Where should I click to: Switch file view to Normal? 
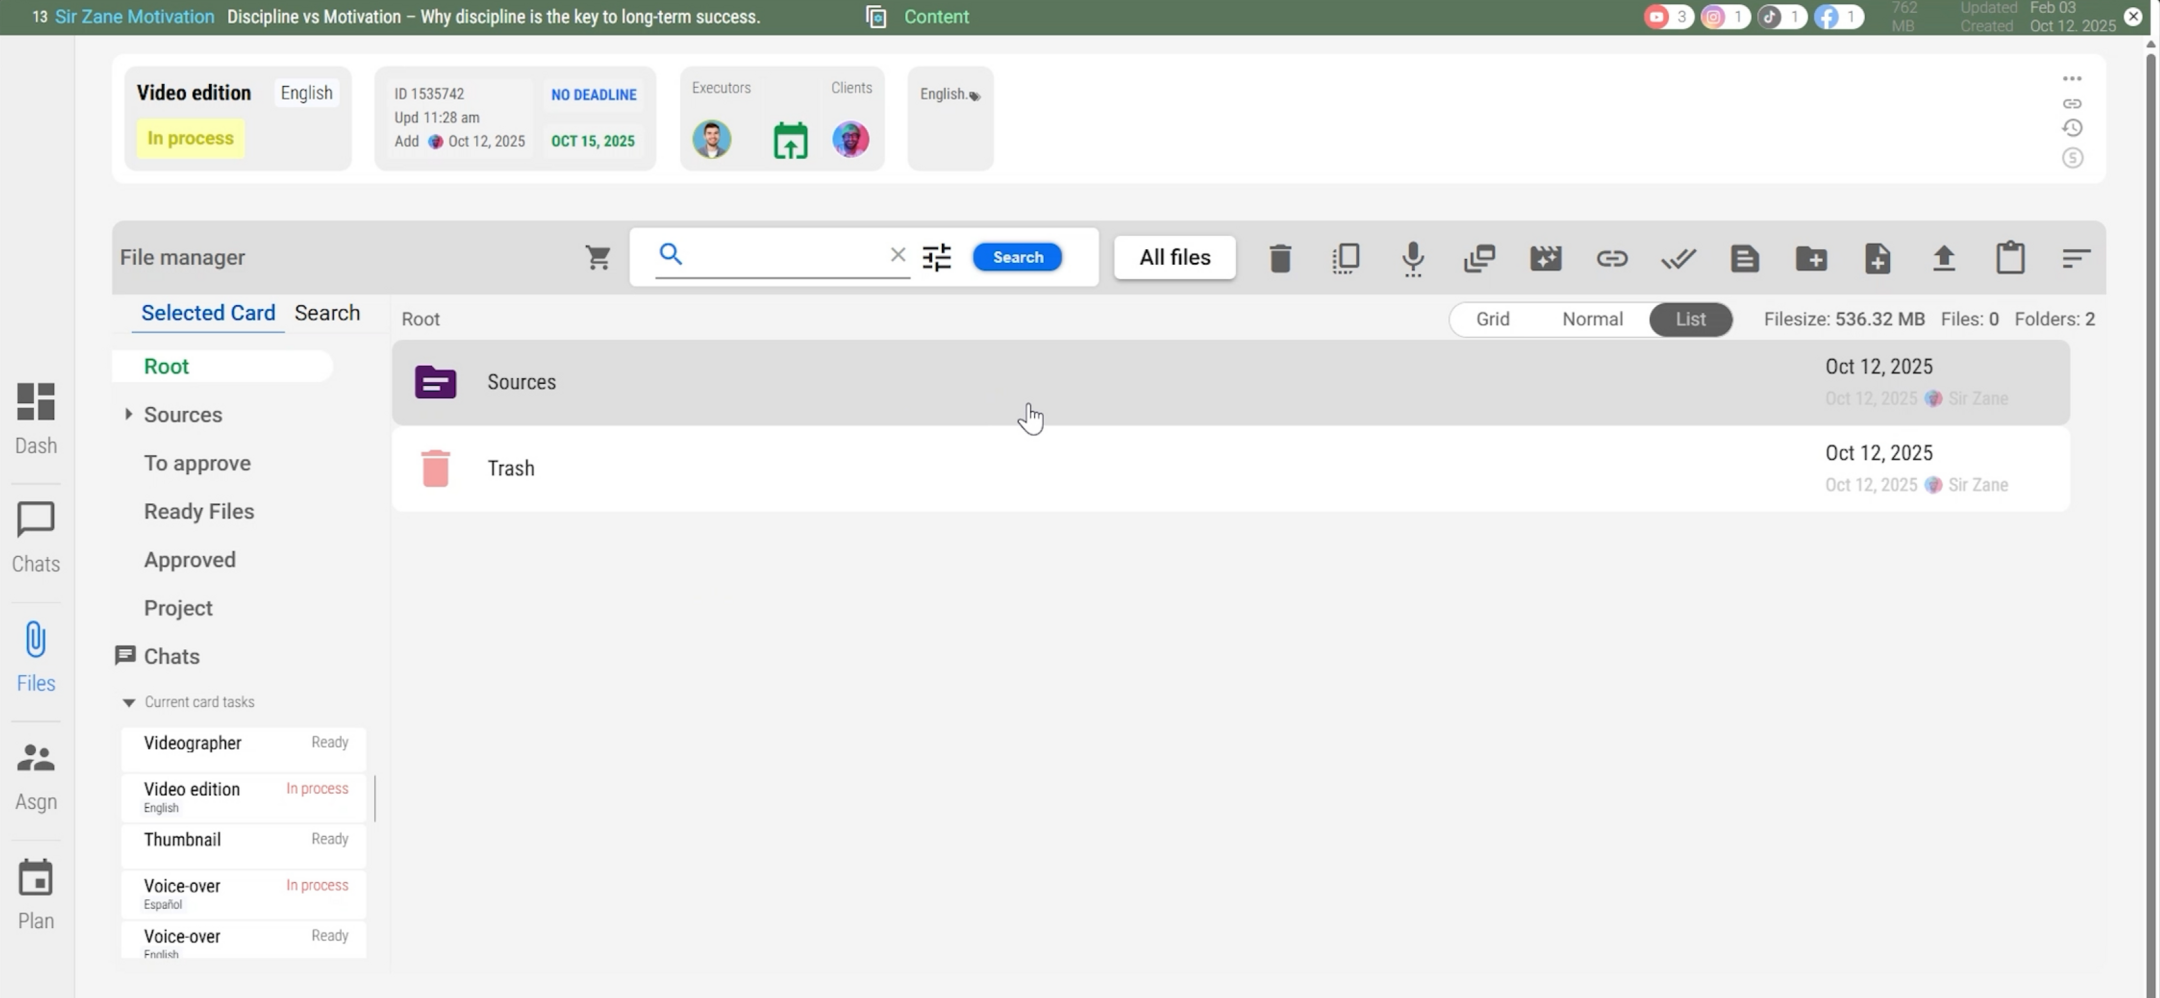click(1592, 319)
